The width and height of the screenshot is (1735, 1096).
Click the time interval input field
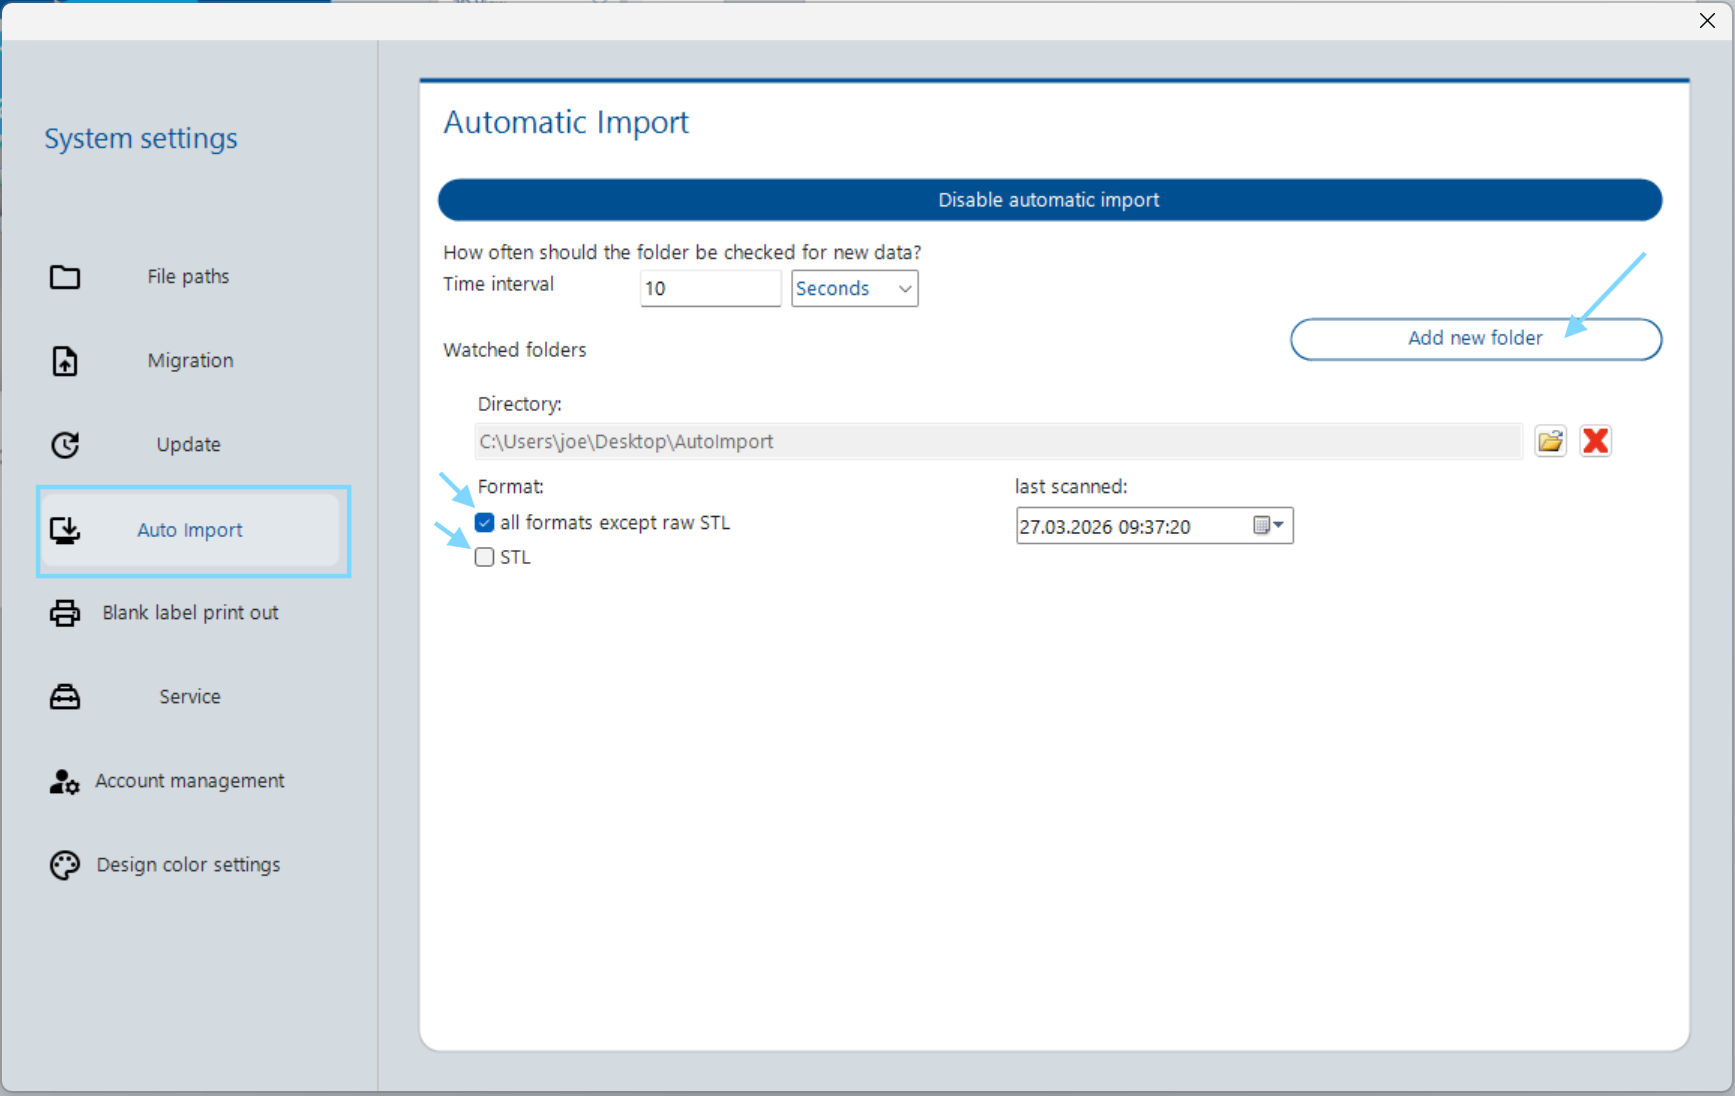(x=710, y=288)
